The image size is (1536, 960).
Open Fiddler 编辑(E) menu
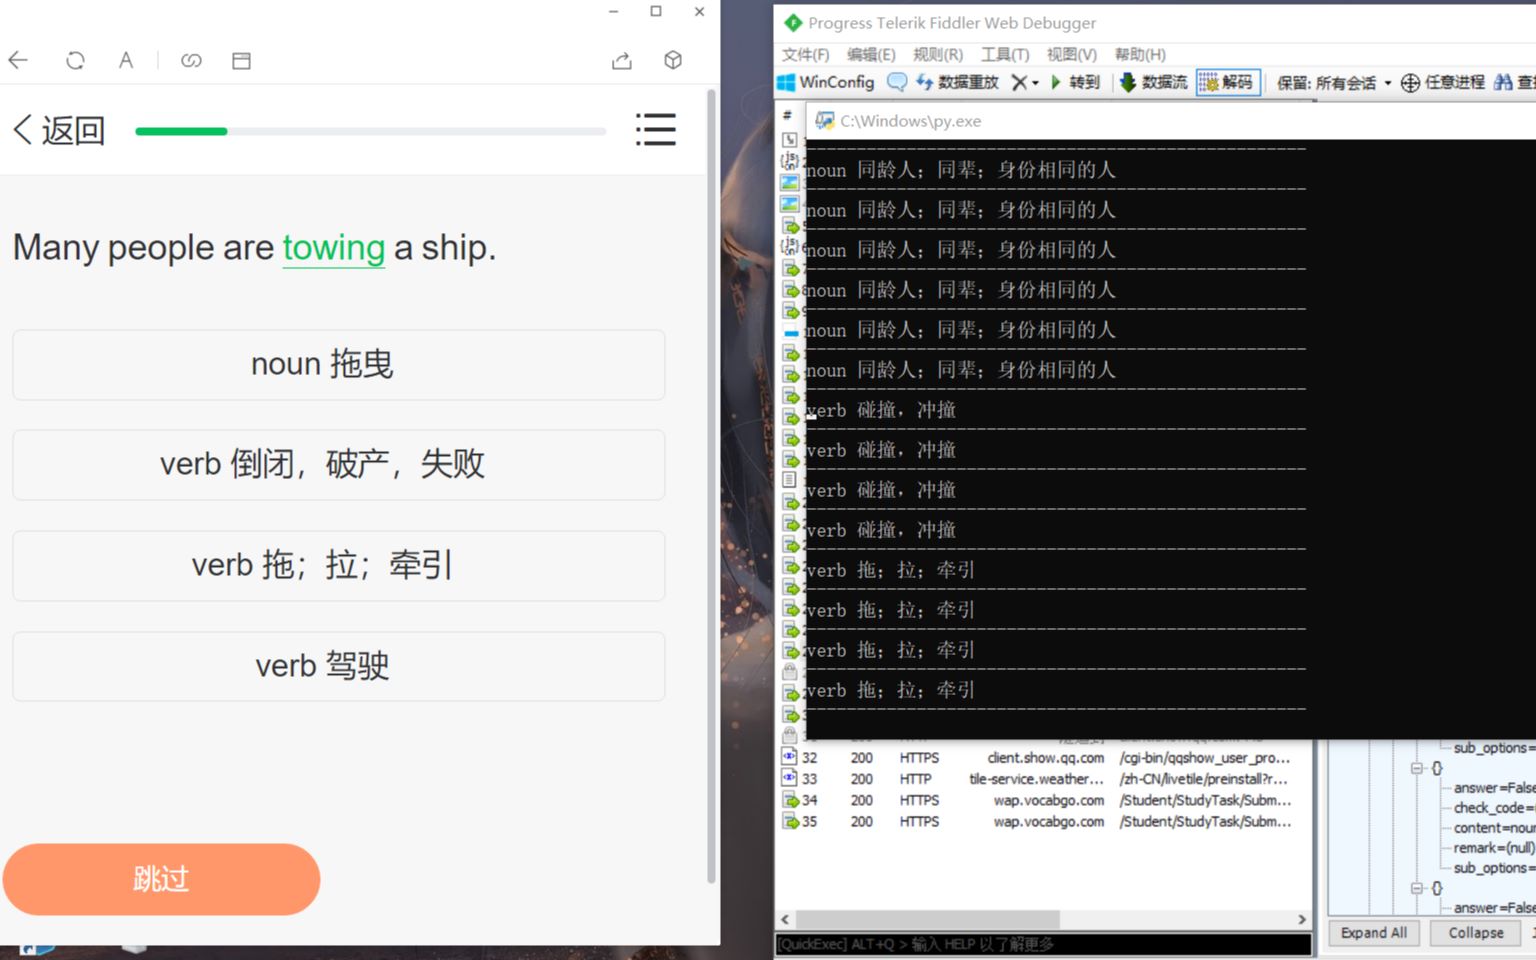[871, 54]
